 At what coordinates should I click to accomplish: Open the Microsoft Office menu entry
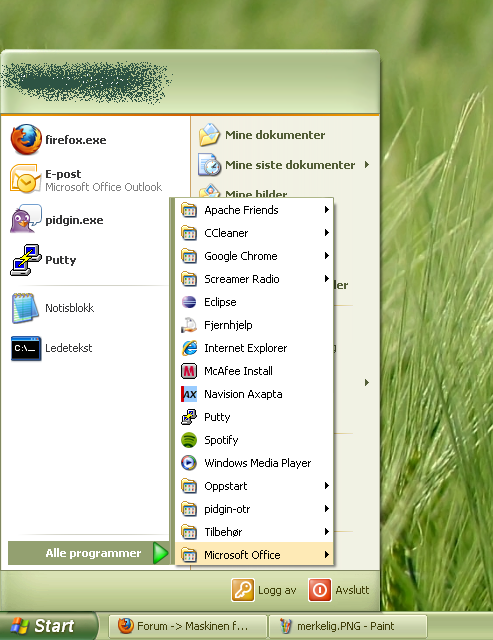(254, 555)
